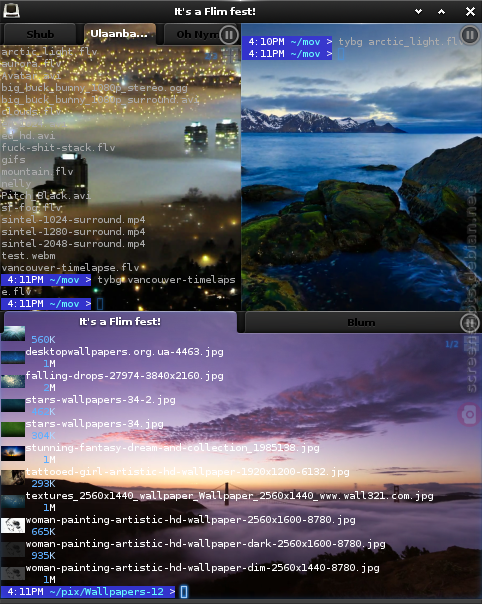Image resolution: width=482 pixels, height=604 pixels.
Task: Click thumbnail of falling-drops-27974-3840x2160.jpg
Action: coord(13,381)
